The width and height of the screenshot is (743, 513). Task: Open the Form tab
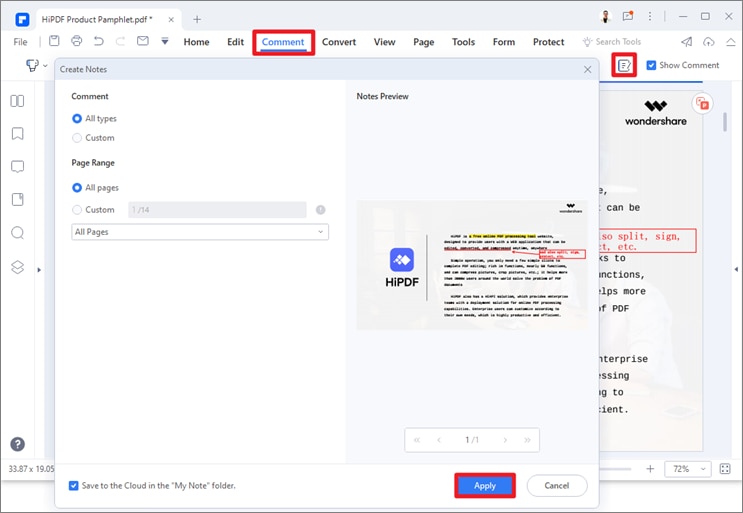[x=504, y=42]
